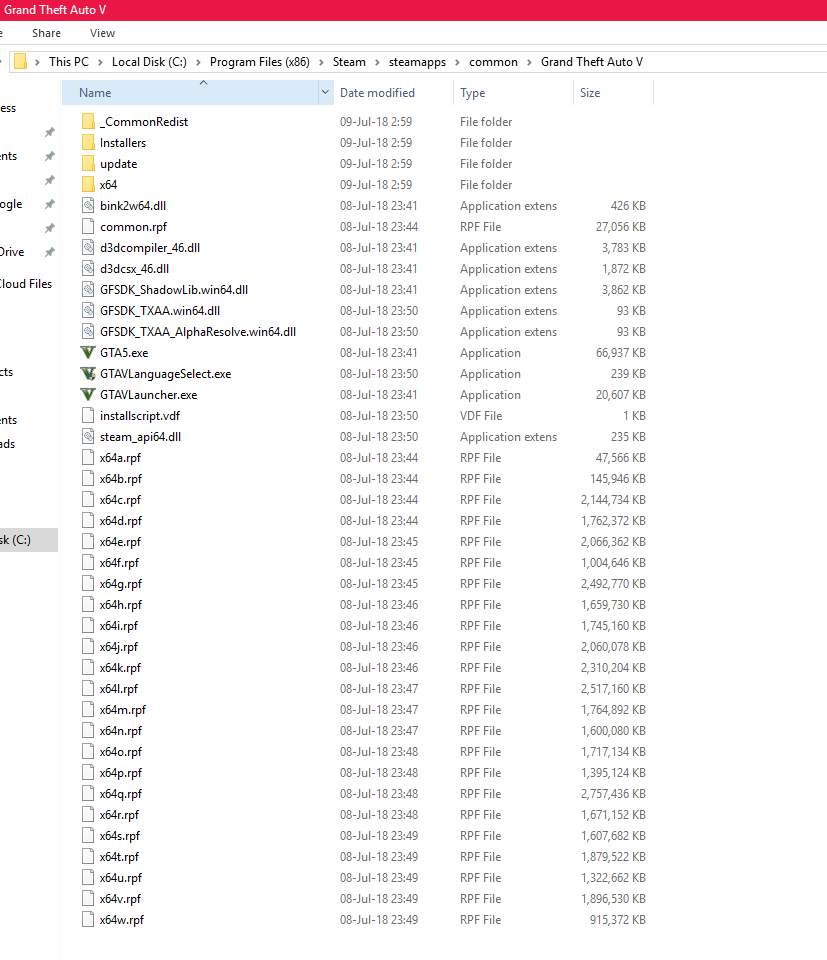
Task: Click the GFSDK_TXAA.win64.dll file icon
Action: point(88,311)
